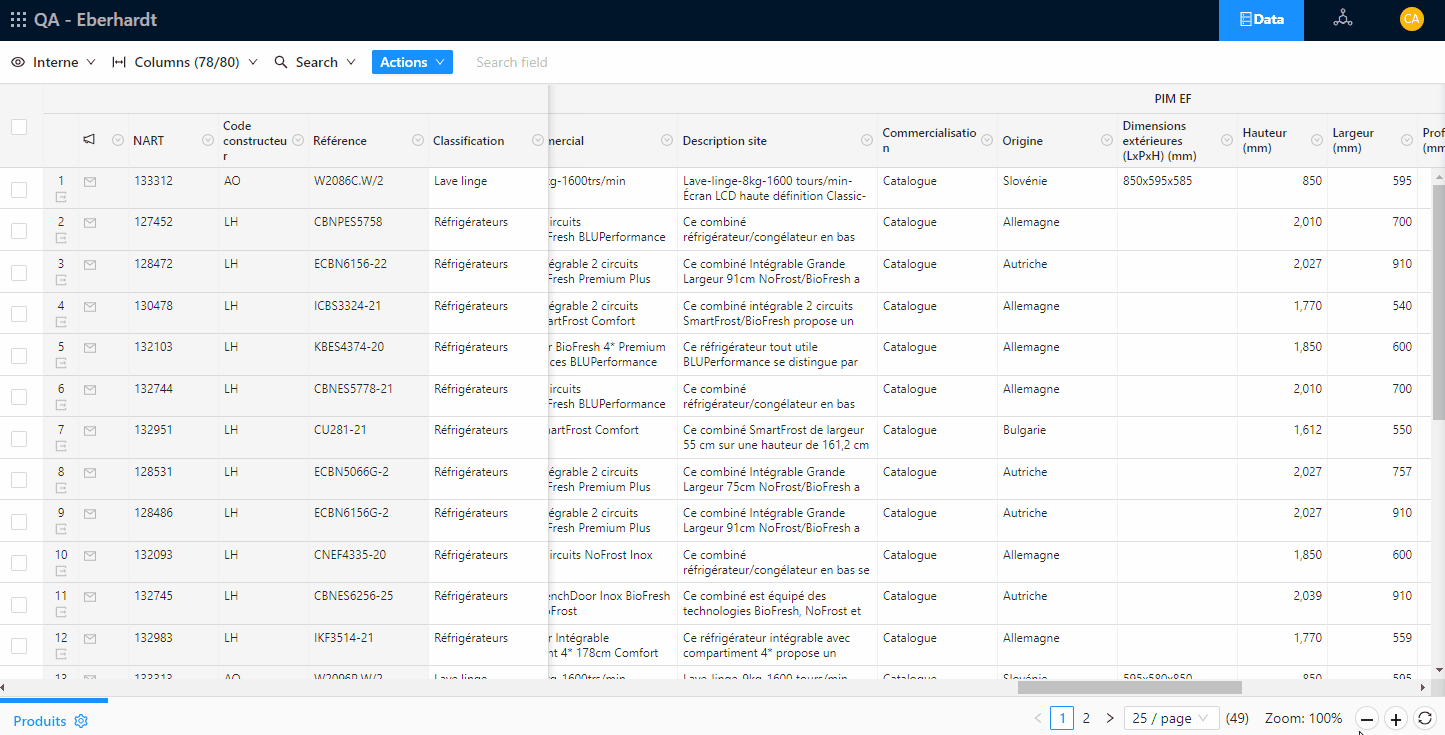Switch to the Data tab
The height and width of the screenshot is (735, 1445).
(1261, 20)
